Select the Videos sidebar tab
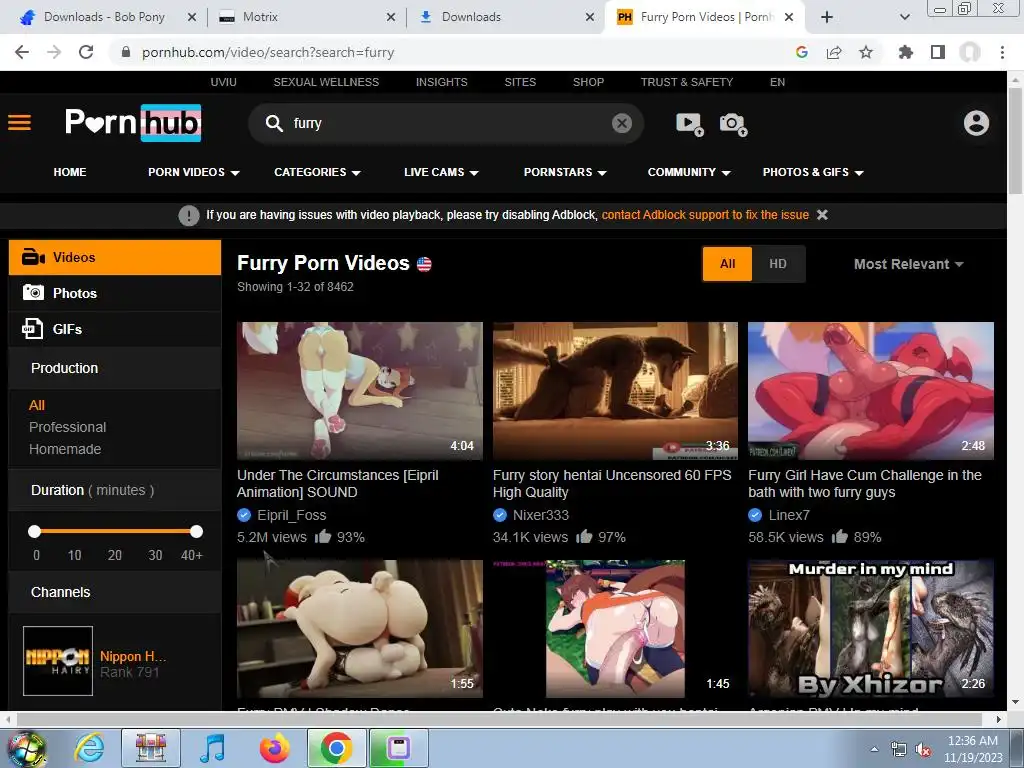This screenshot has width=1024, height=768. pos(115,257)
